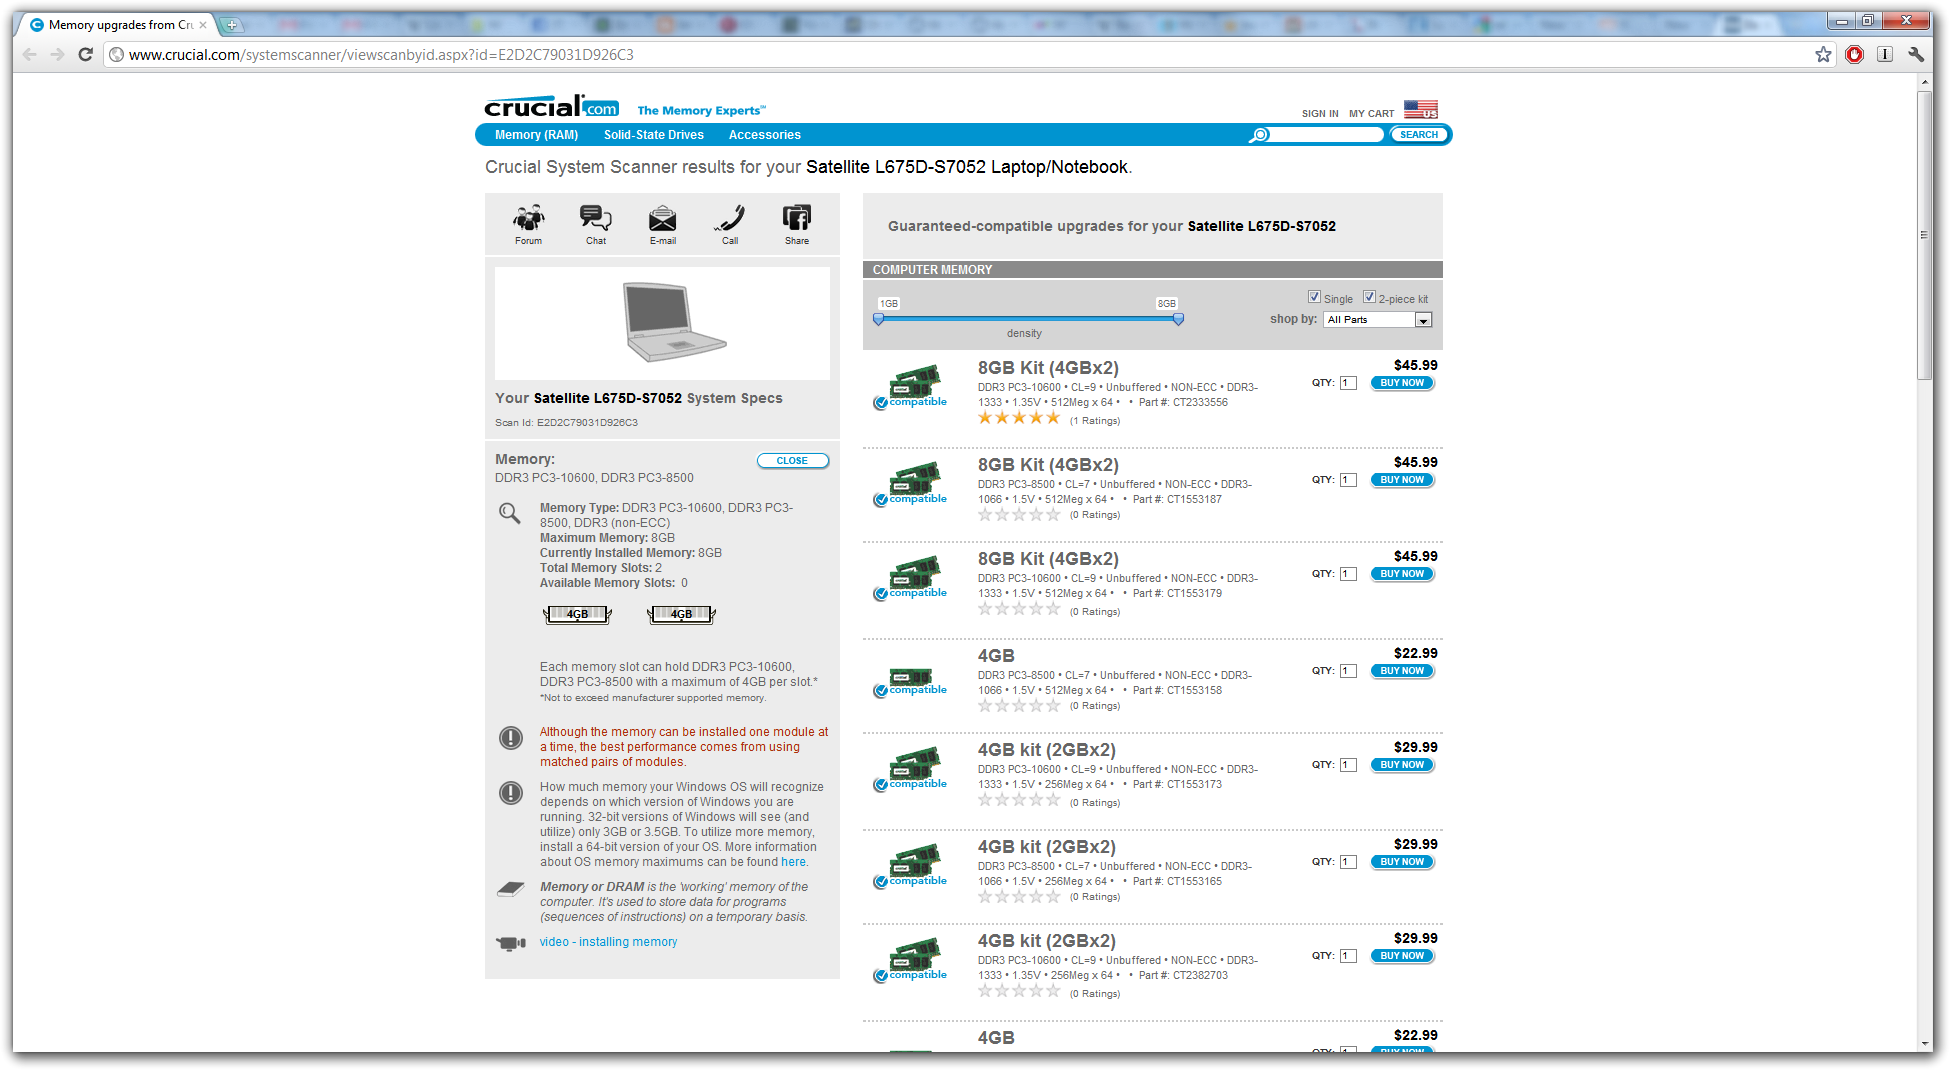Close the Memory details panel
Viewport: 1950px width, 1071px height.
pyautogui.click(x=792, y=461)
